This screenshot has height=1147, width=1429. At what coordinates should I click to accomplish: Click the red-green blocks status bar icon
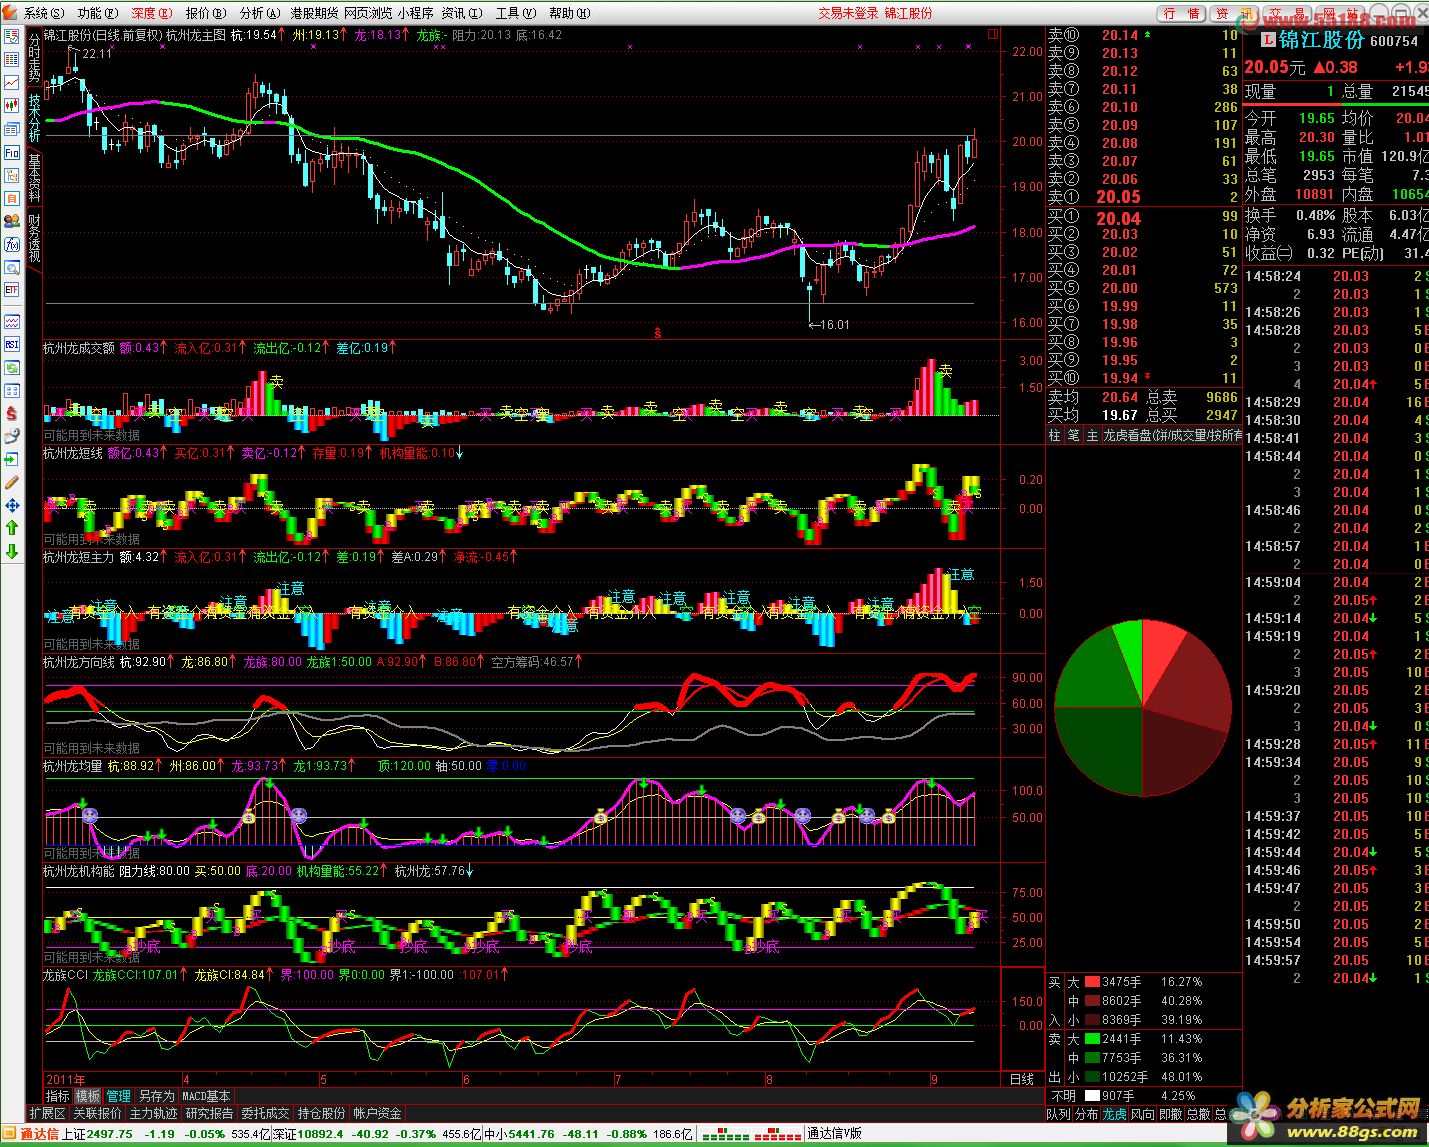pos(750,1134)
